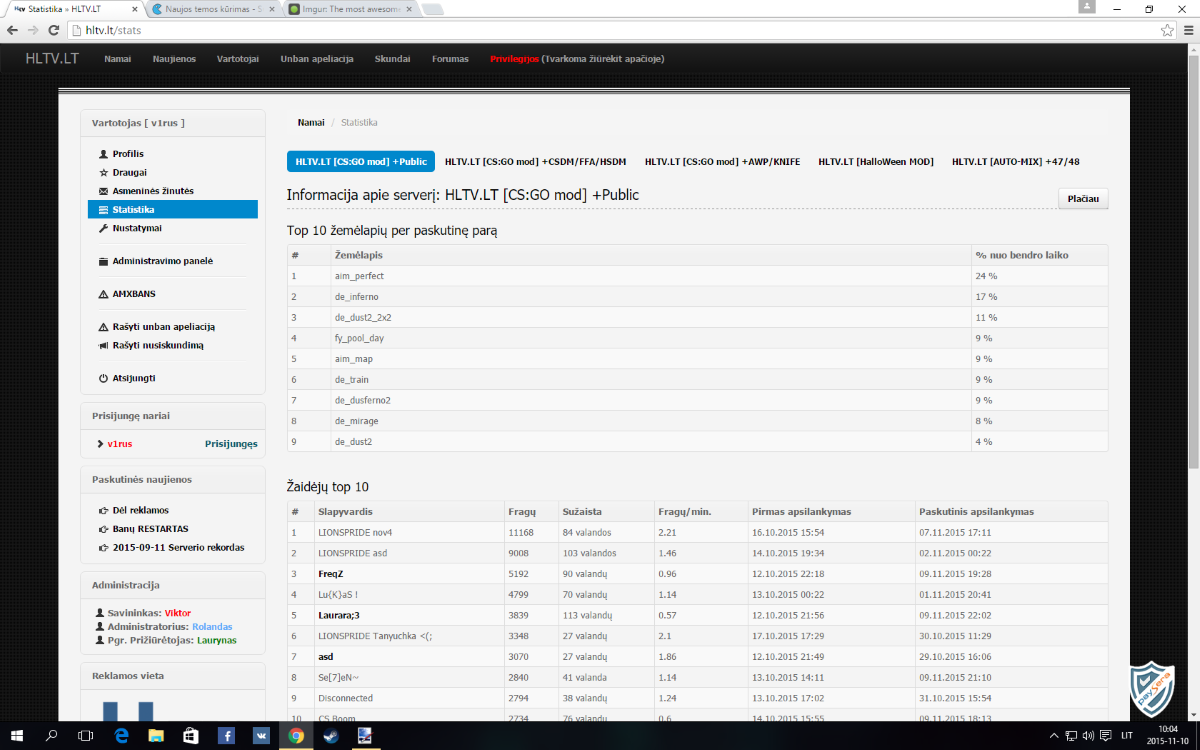Open Steam from the Windows taskbar
The width and height of the screenshot is (1200, 750).
[330, 736]
